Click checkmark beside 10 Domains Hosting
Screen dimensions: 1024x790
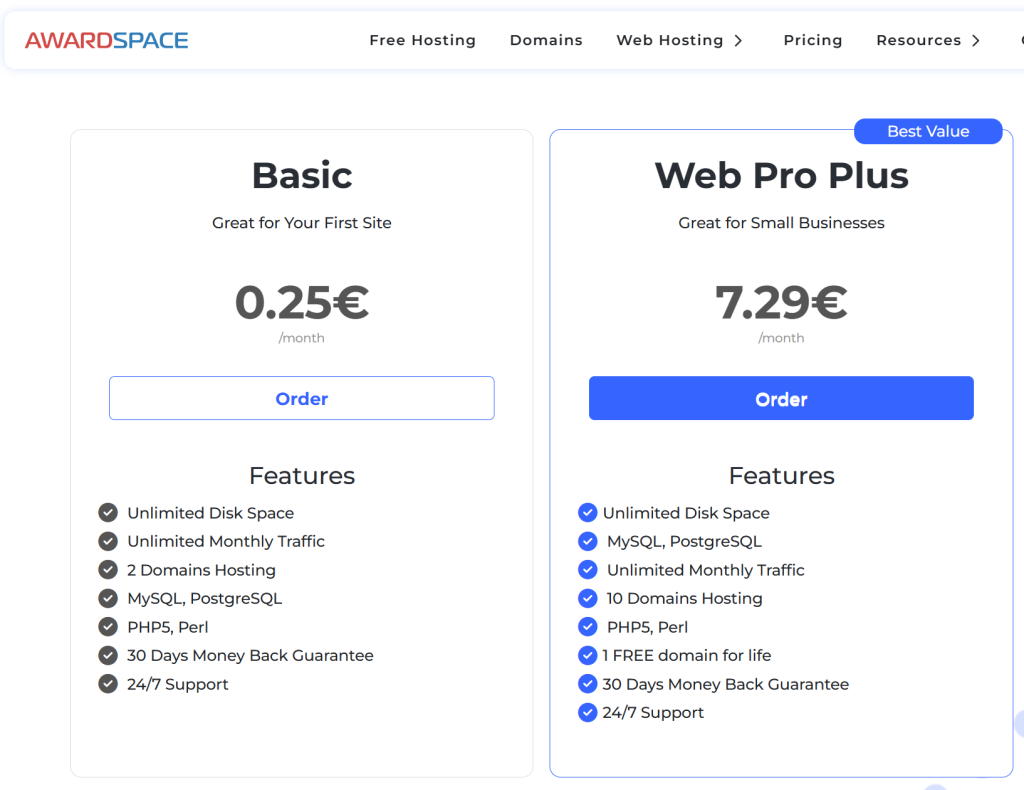pos(588,598)
